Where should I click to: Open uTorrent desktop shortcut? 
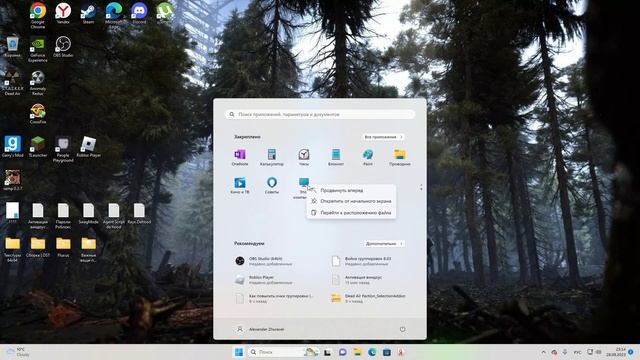(164, 13)
